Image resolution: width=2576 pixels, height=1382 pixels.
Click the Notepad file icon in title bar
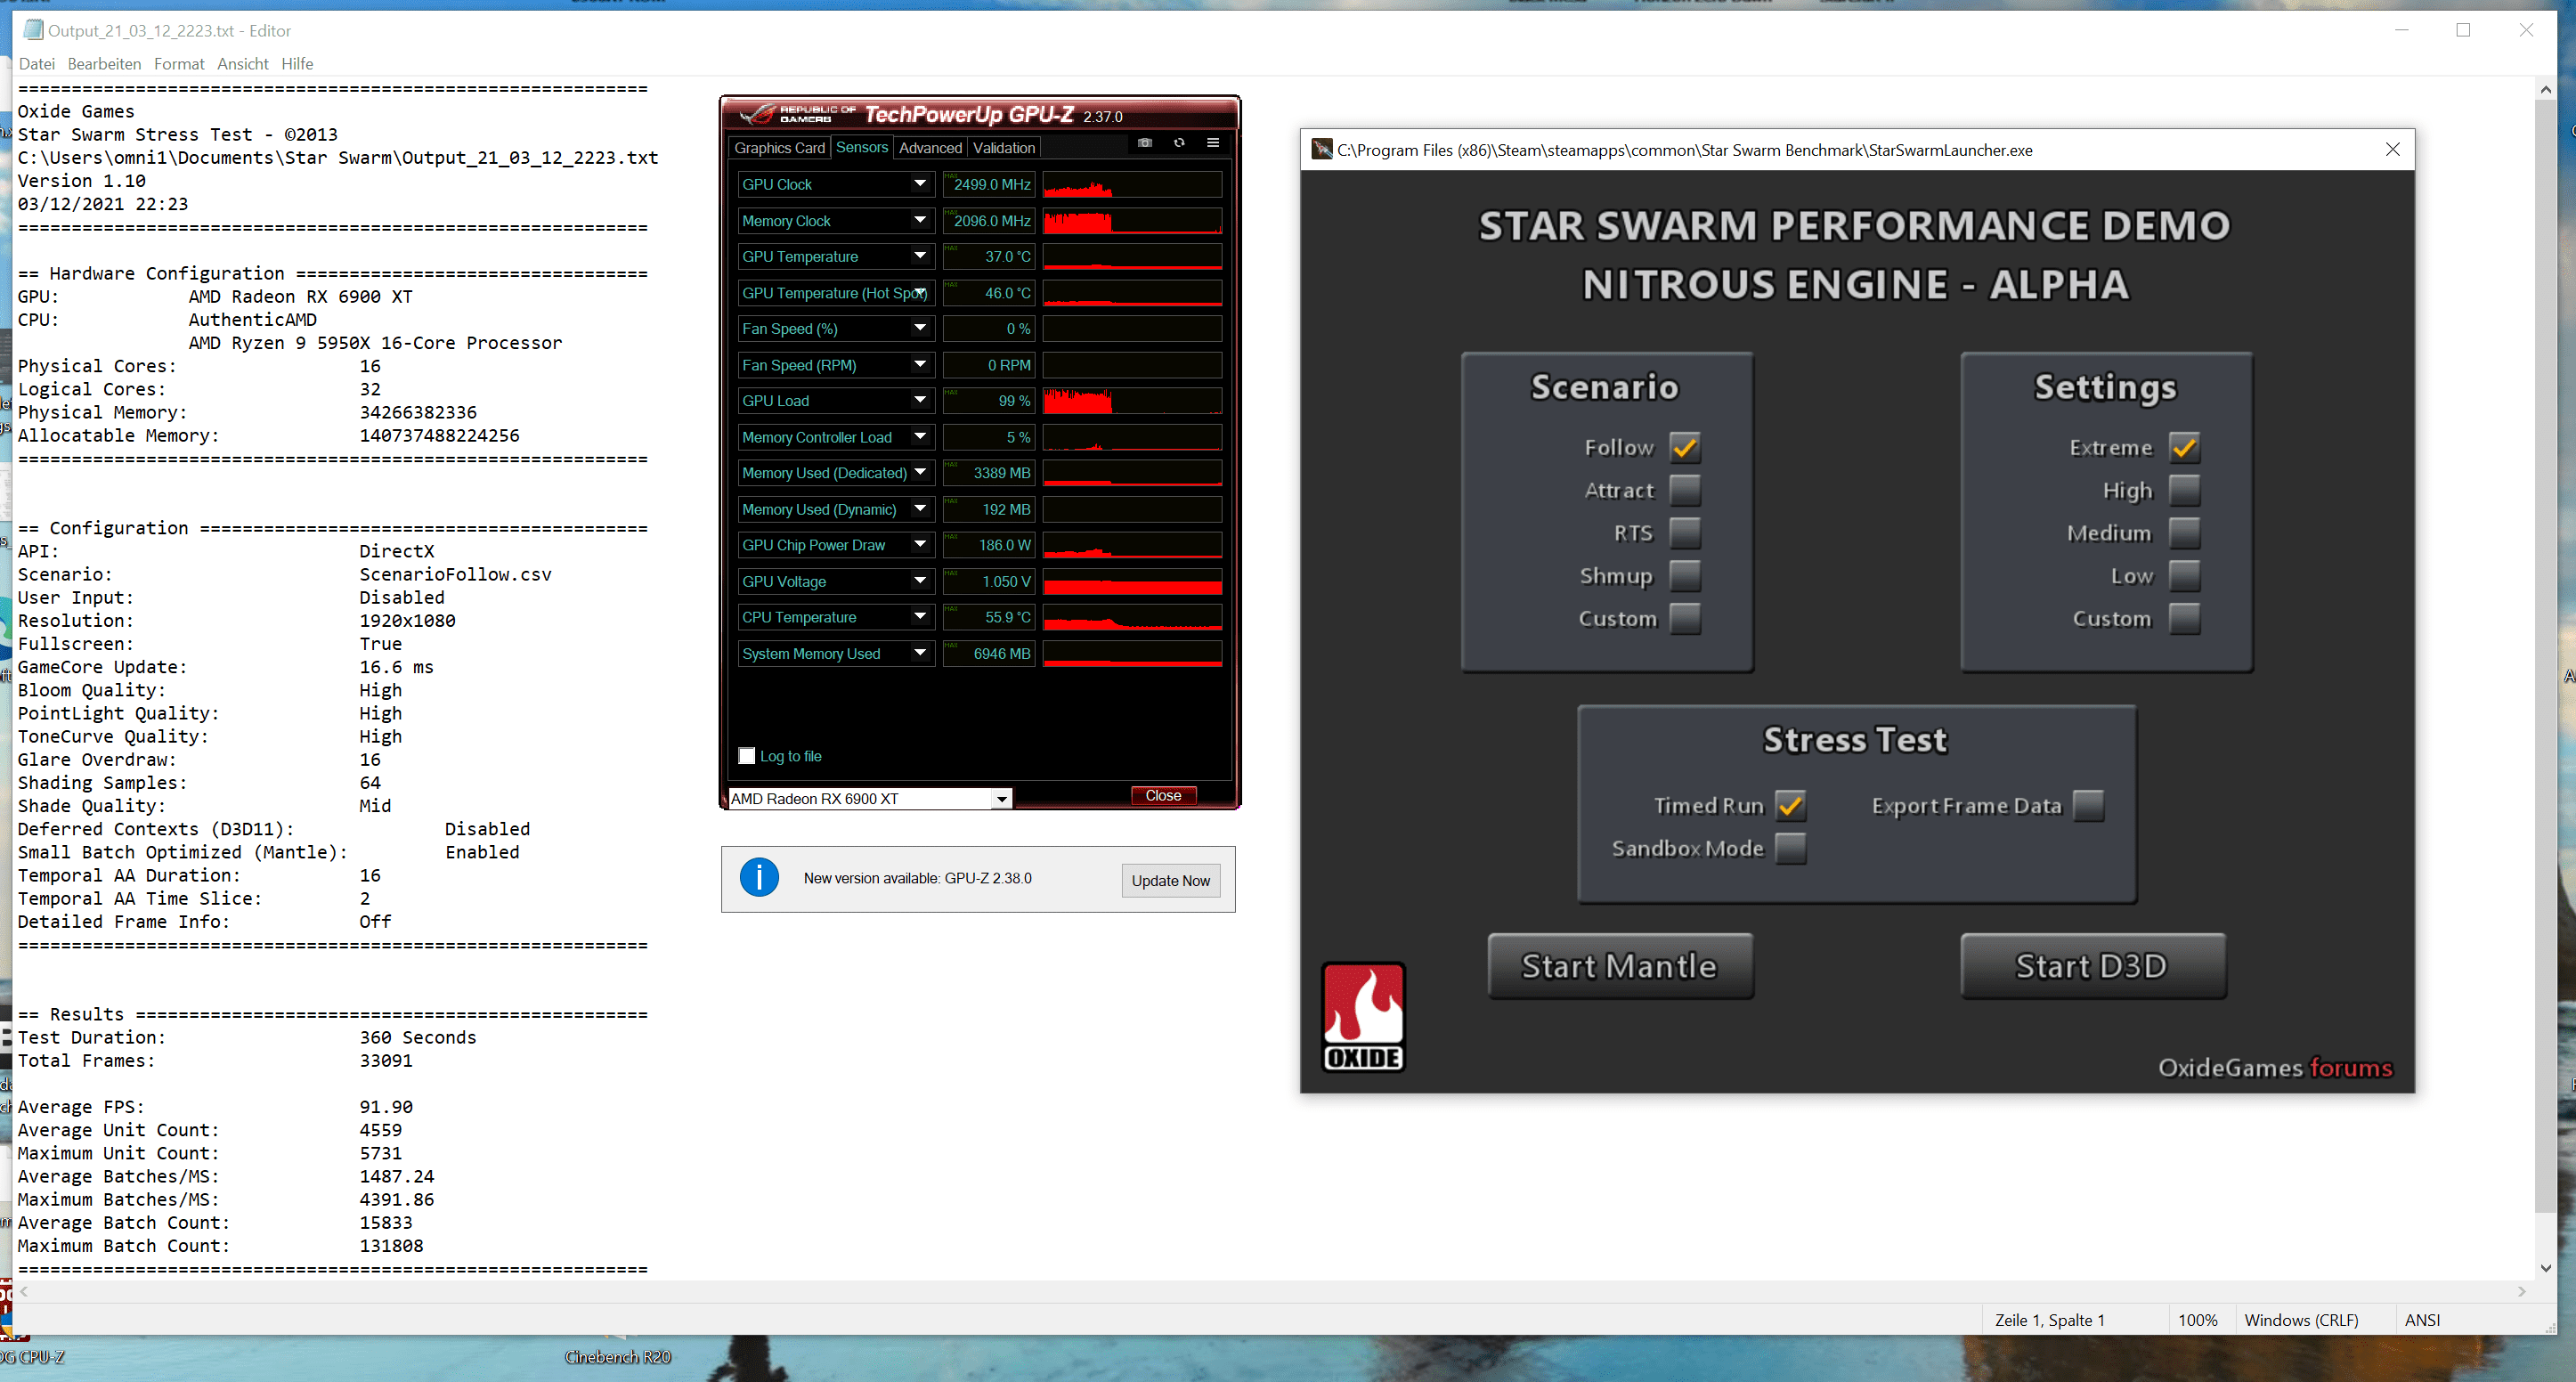click(34, 30)
